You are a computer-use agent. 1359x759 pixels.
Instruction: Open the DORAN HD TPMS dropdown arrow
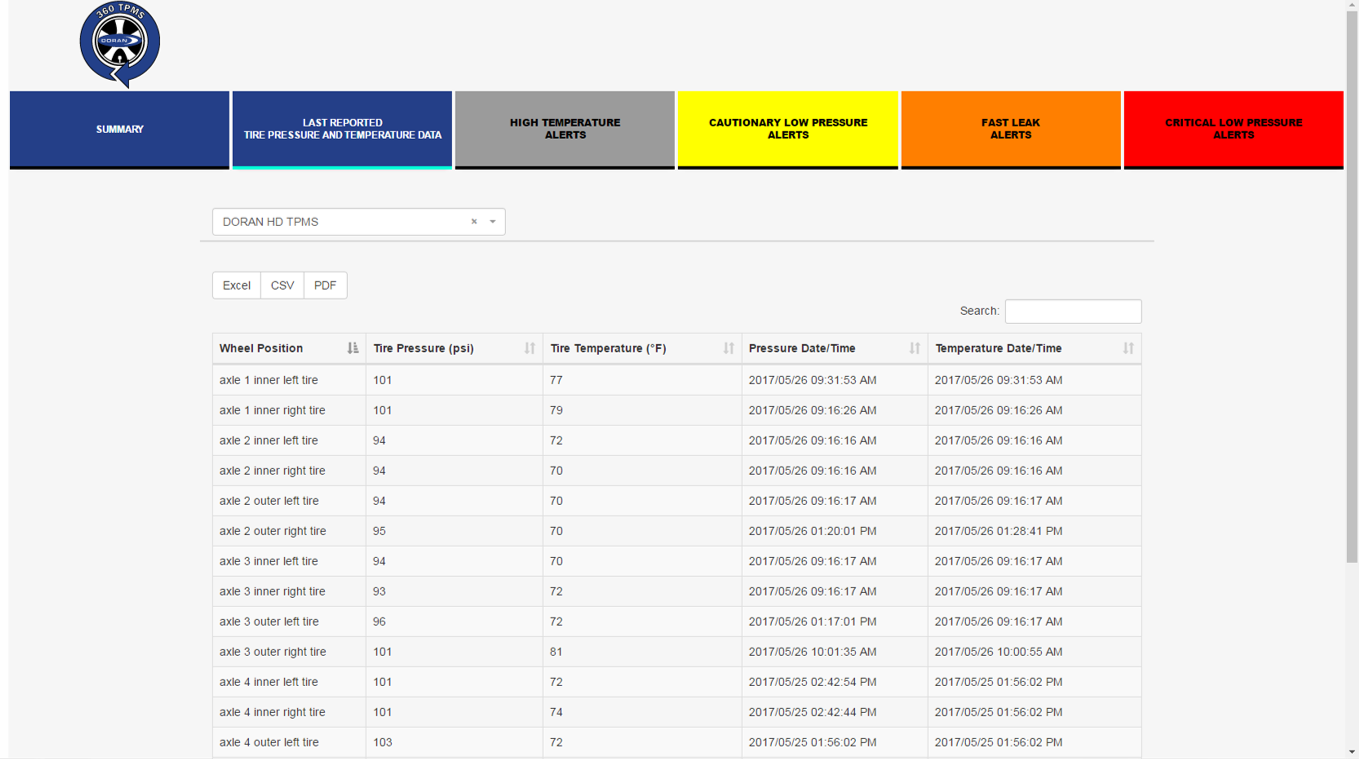coord(493,222)
